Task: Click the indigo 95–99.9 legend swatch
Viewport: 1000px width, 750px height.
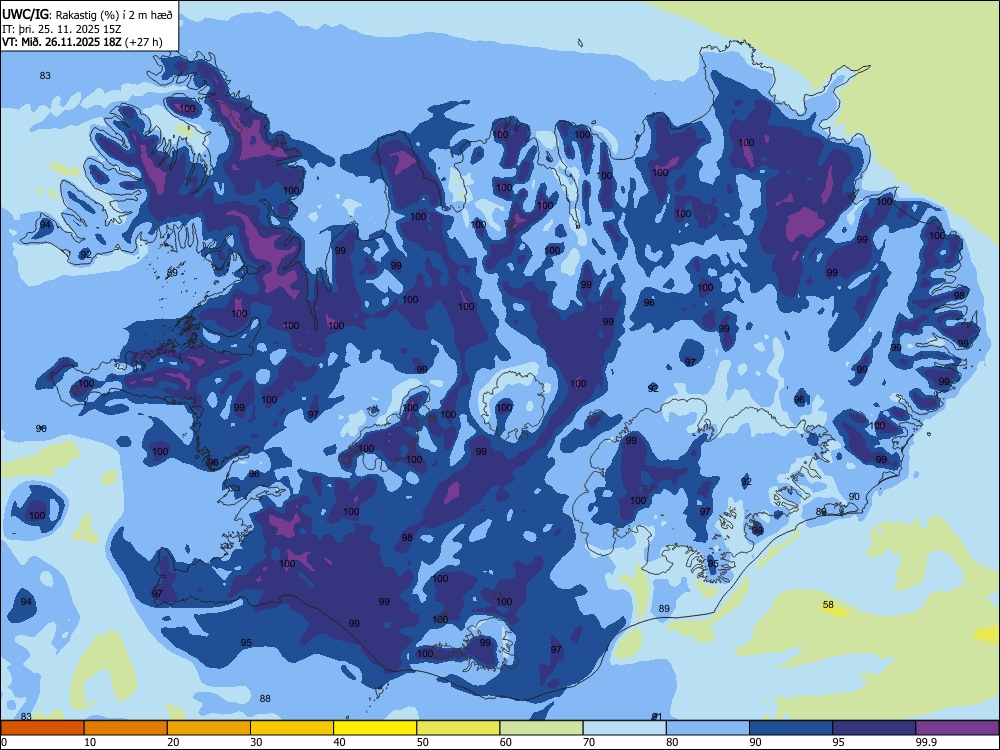Action: pos(874,728)
